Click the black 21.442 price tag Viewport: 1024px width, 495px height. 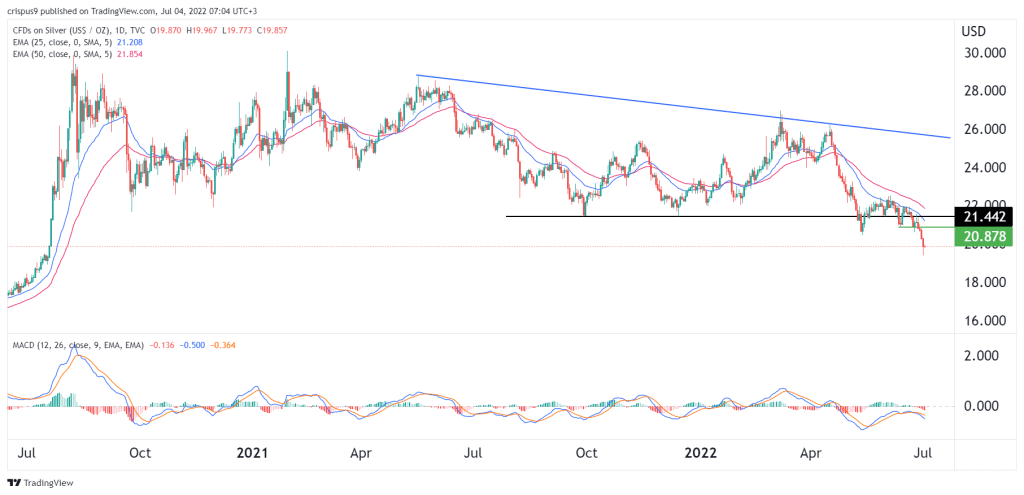click(984, 217)
